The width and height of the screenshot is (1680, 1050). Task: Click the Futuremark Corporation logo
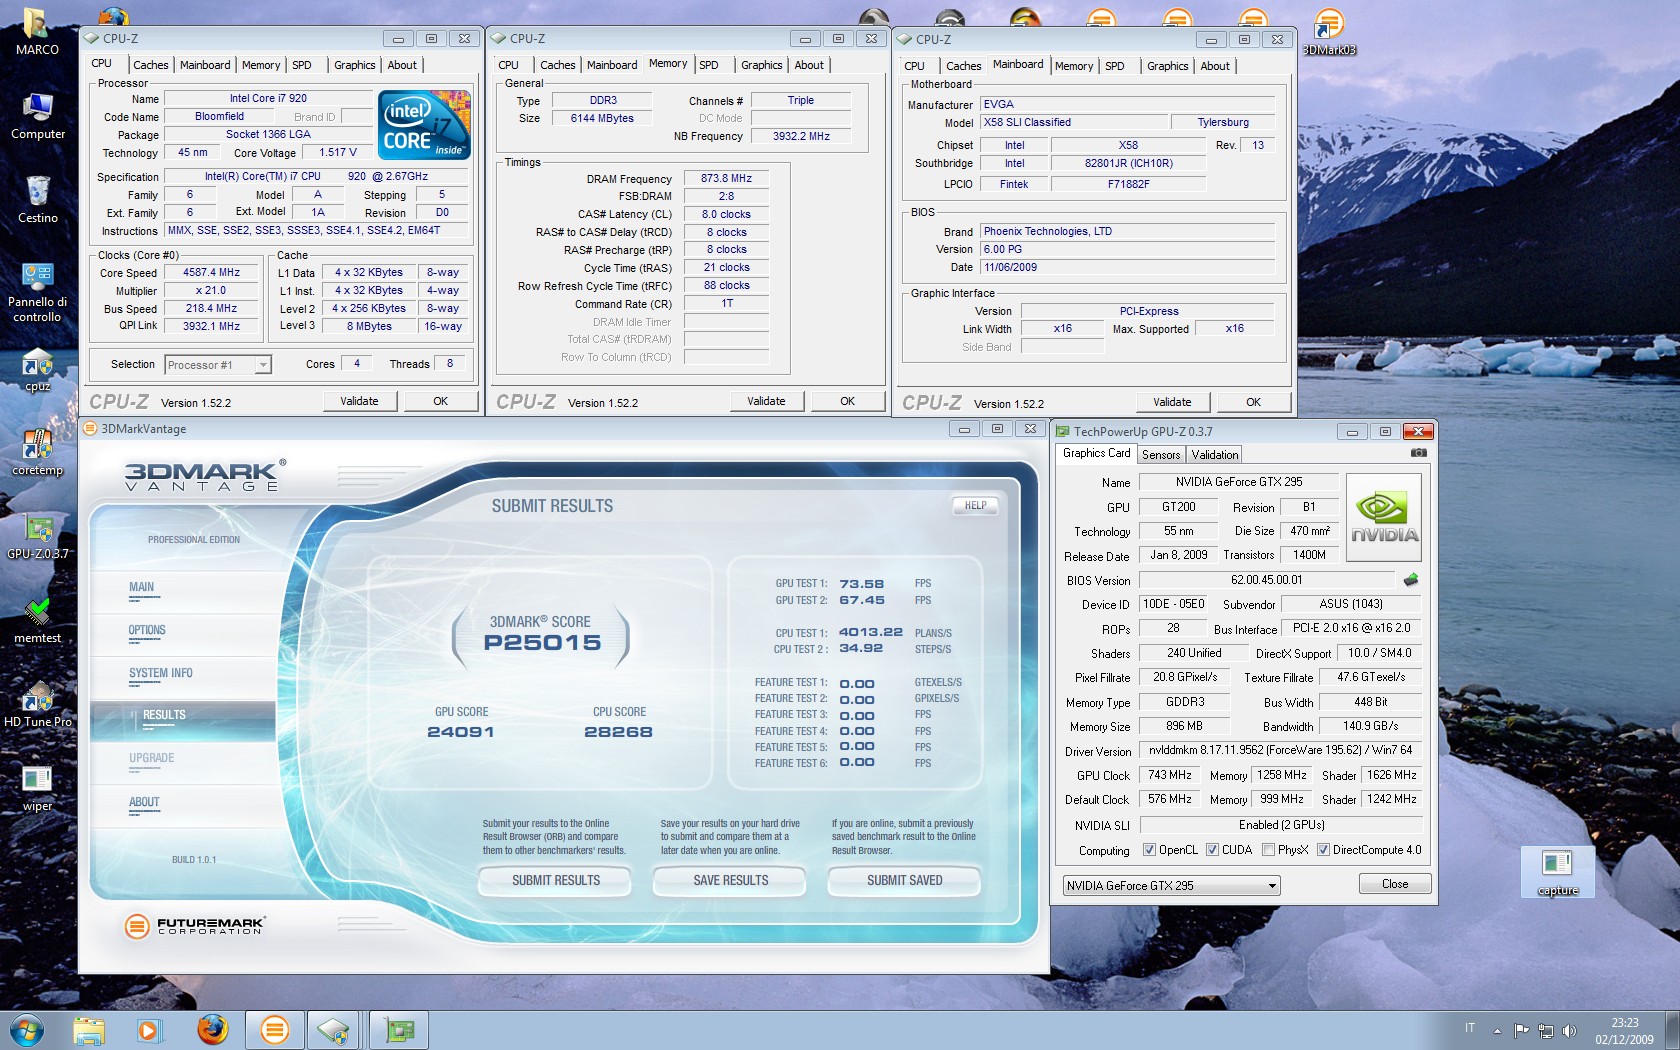[195, 926]
